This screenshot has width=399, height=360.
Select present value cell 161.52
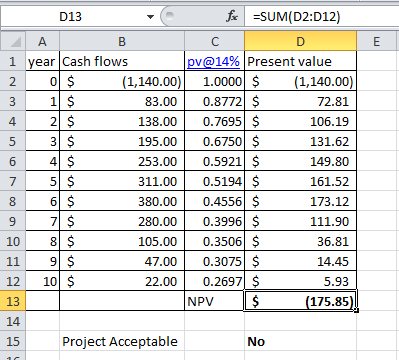click(300, 181)
